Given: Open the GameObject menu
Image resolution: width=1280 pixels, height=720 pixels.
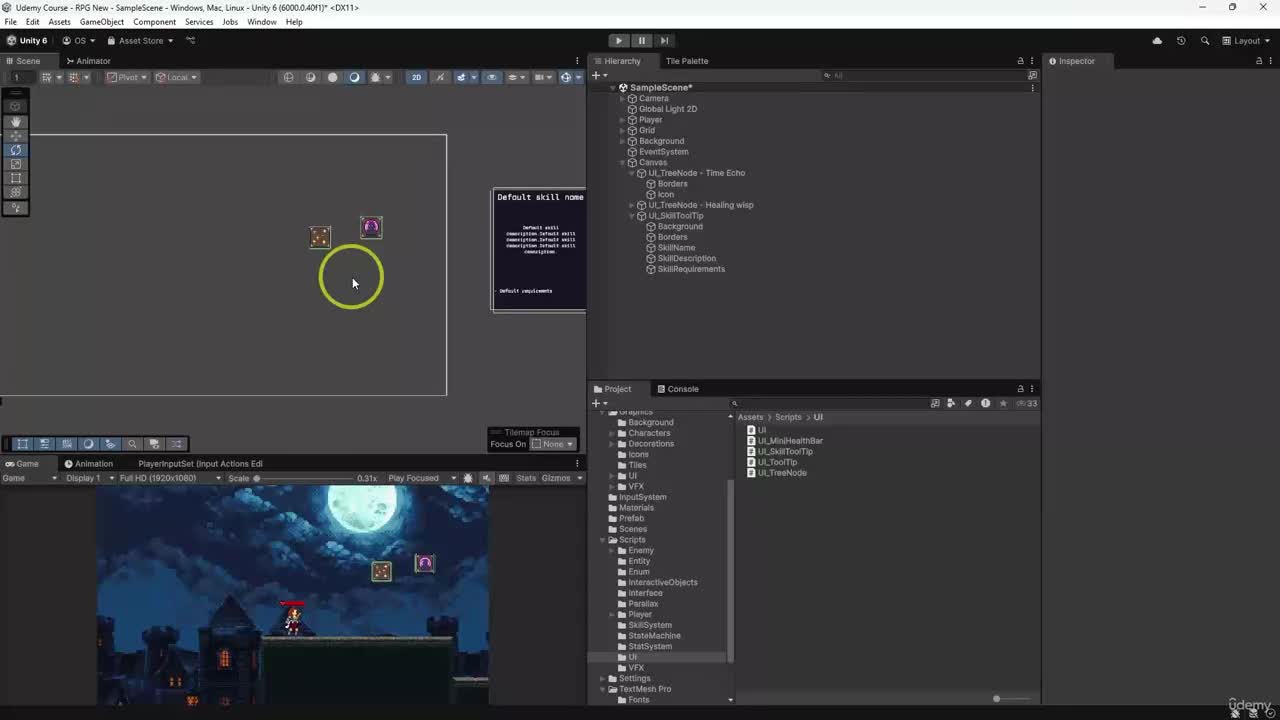Looking at the screenshot, I should pyautogui.click(x=101, y=21).
